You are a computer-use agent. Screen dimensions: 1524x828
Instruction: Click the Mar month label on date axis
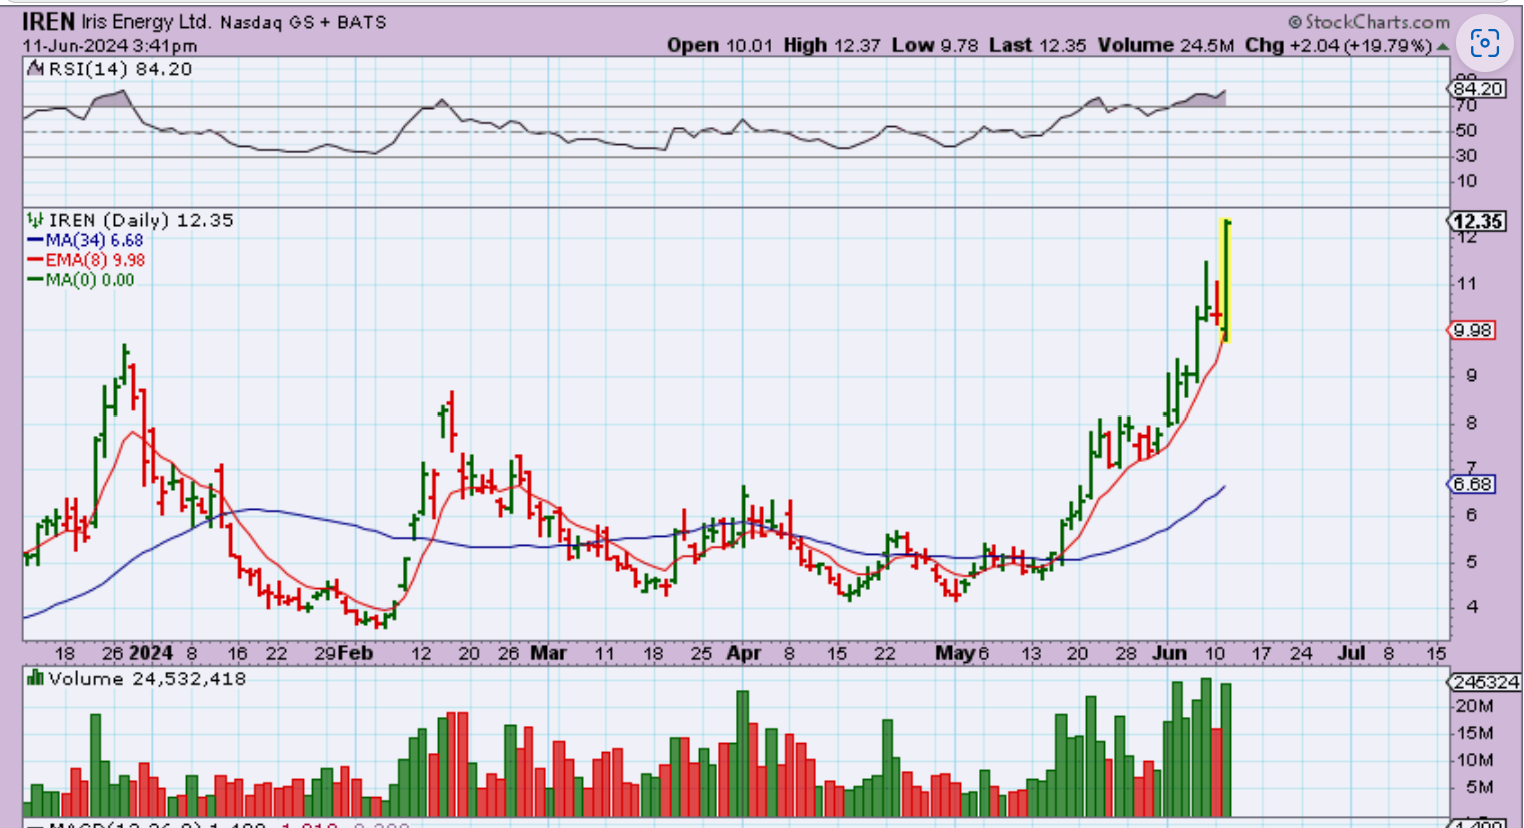pos(548,654)
